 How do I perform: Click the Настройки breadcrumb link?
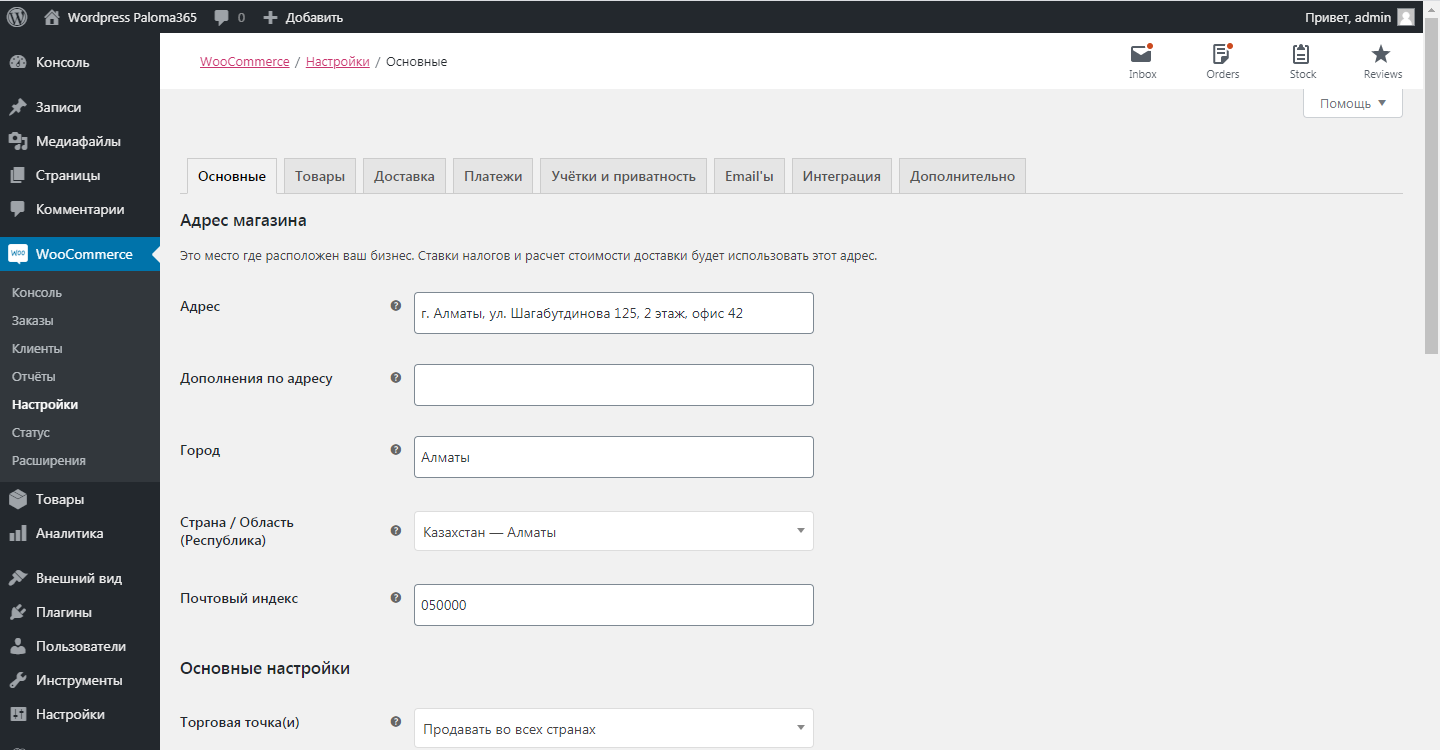(x=337, y=62)
